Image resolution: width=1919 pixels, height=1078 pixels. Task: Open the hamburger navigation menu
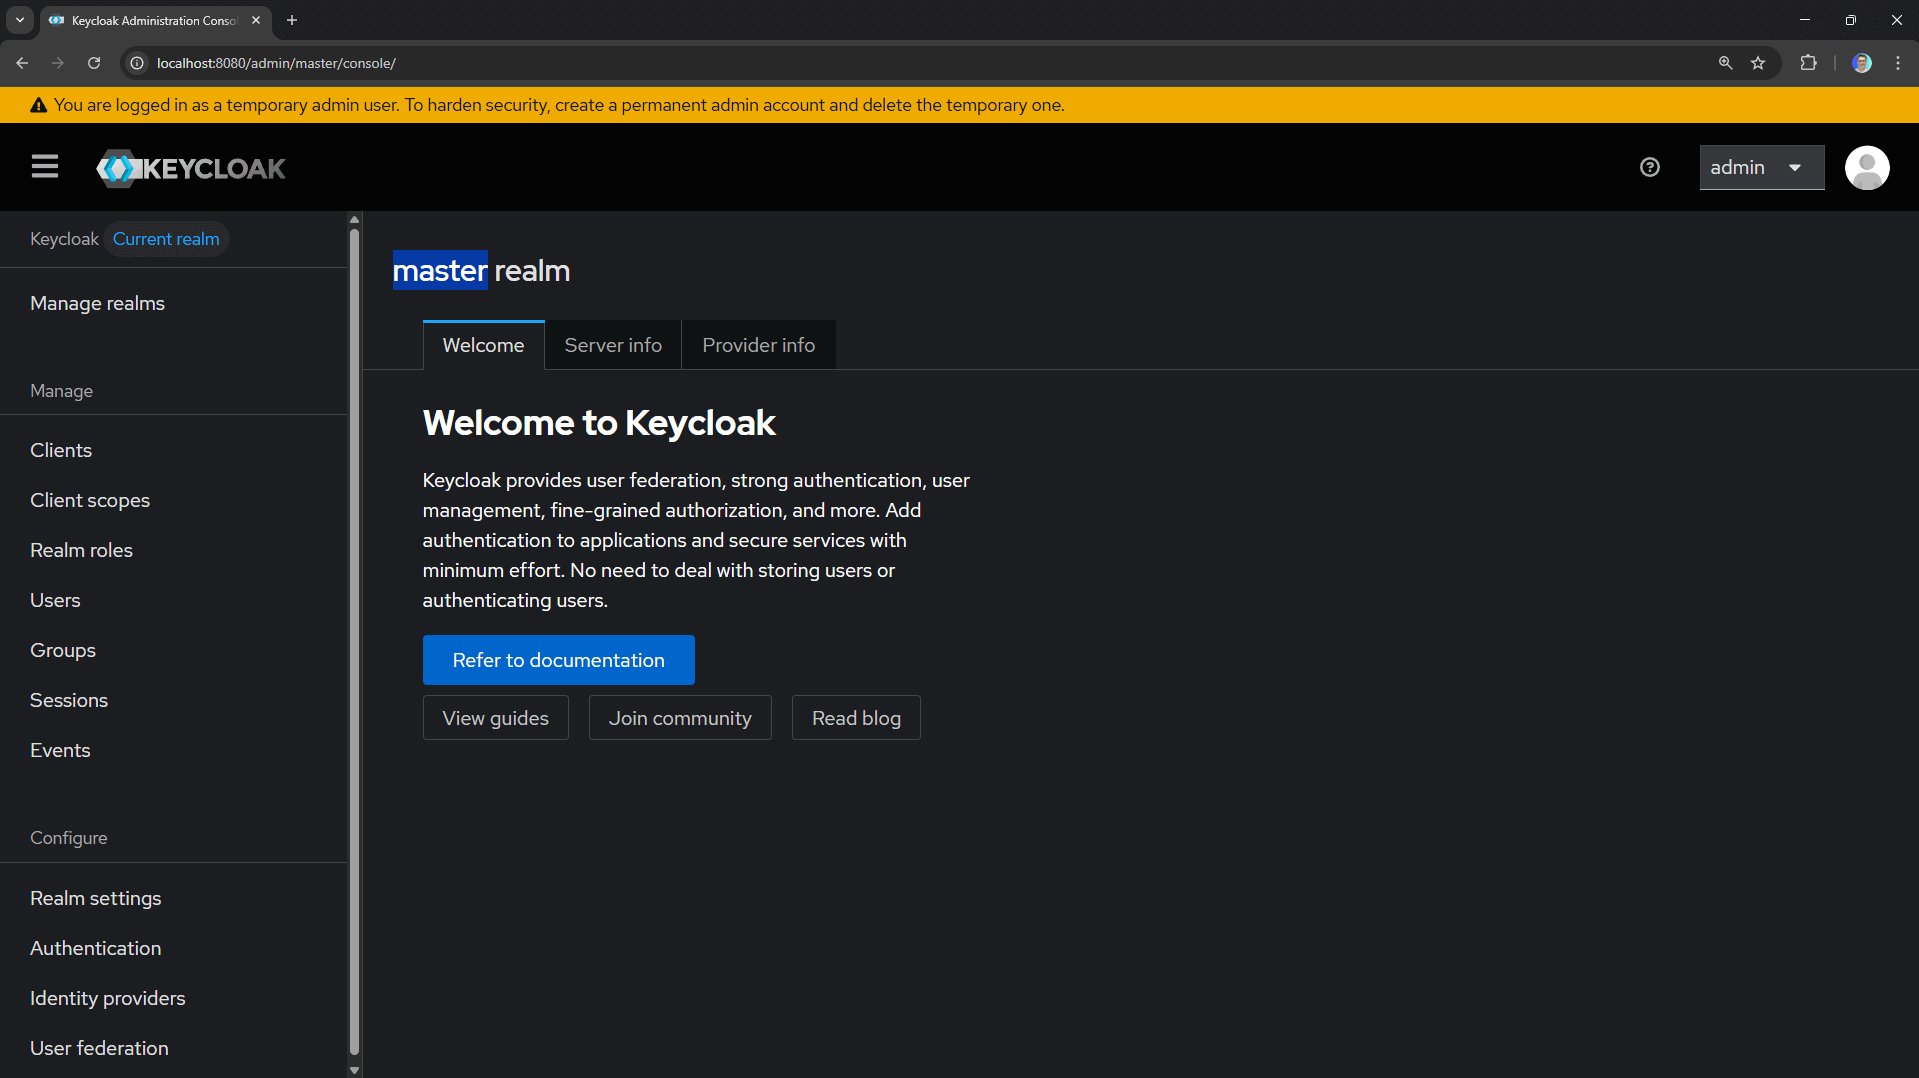pos(44,167)
